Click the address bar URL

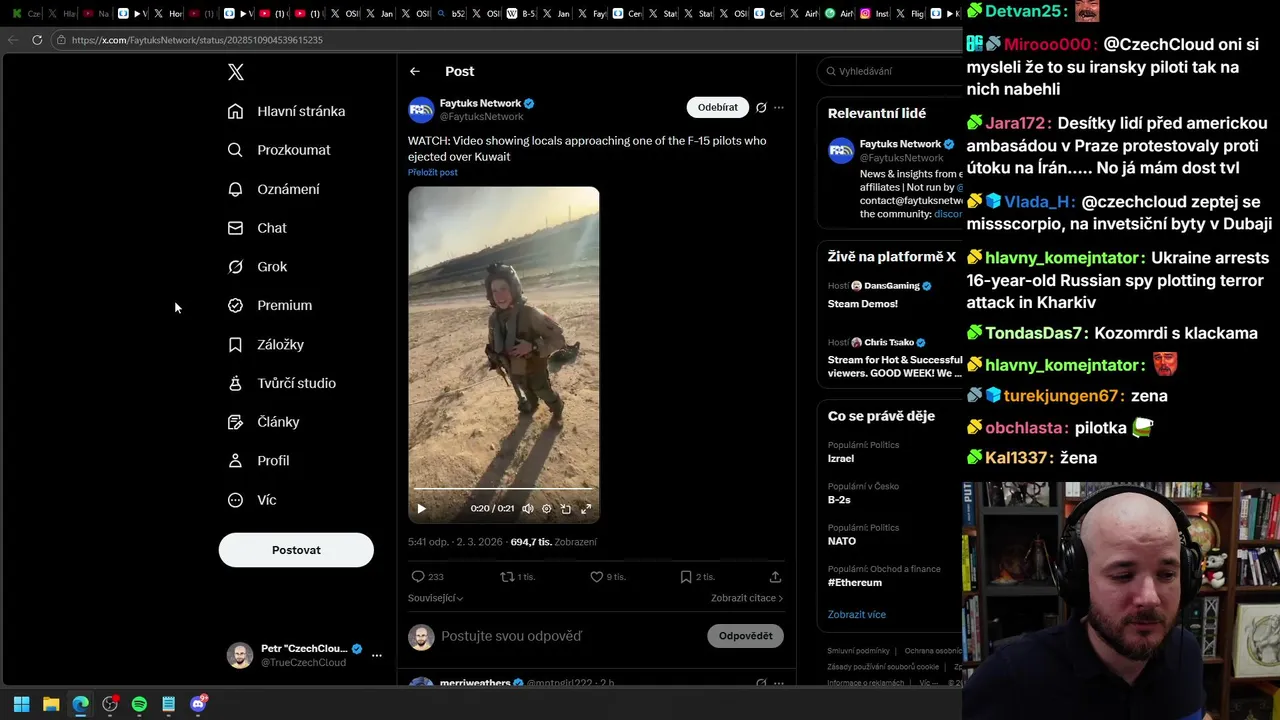197,40
